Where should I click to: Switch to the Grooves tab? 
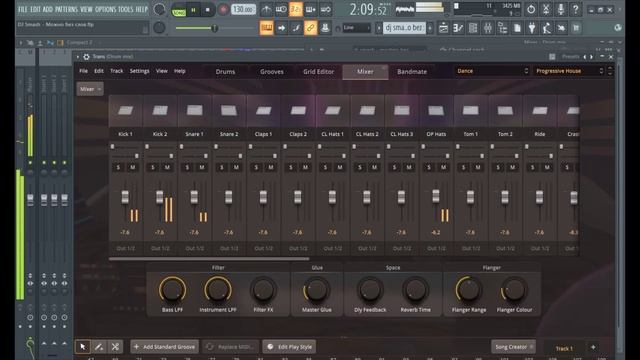click(x=272, y=71)
